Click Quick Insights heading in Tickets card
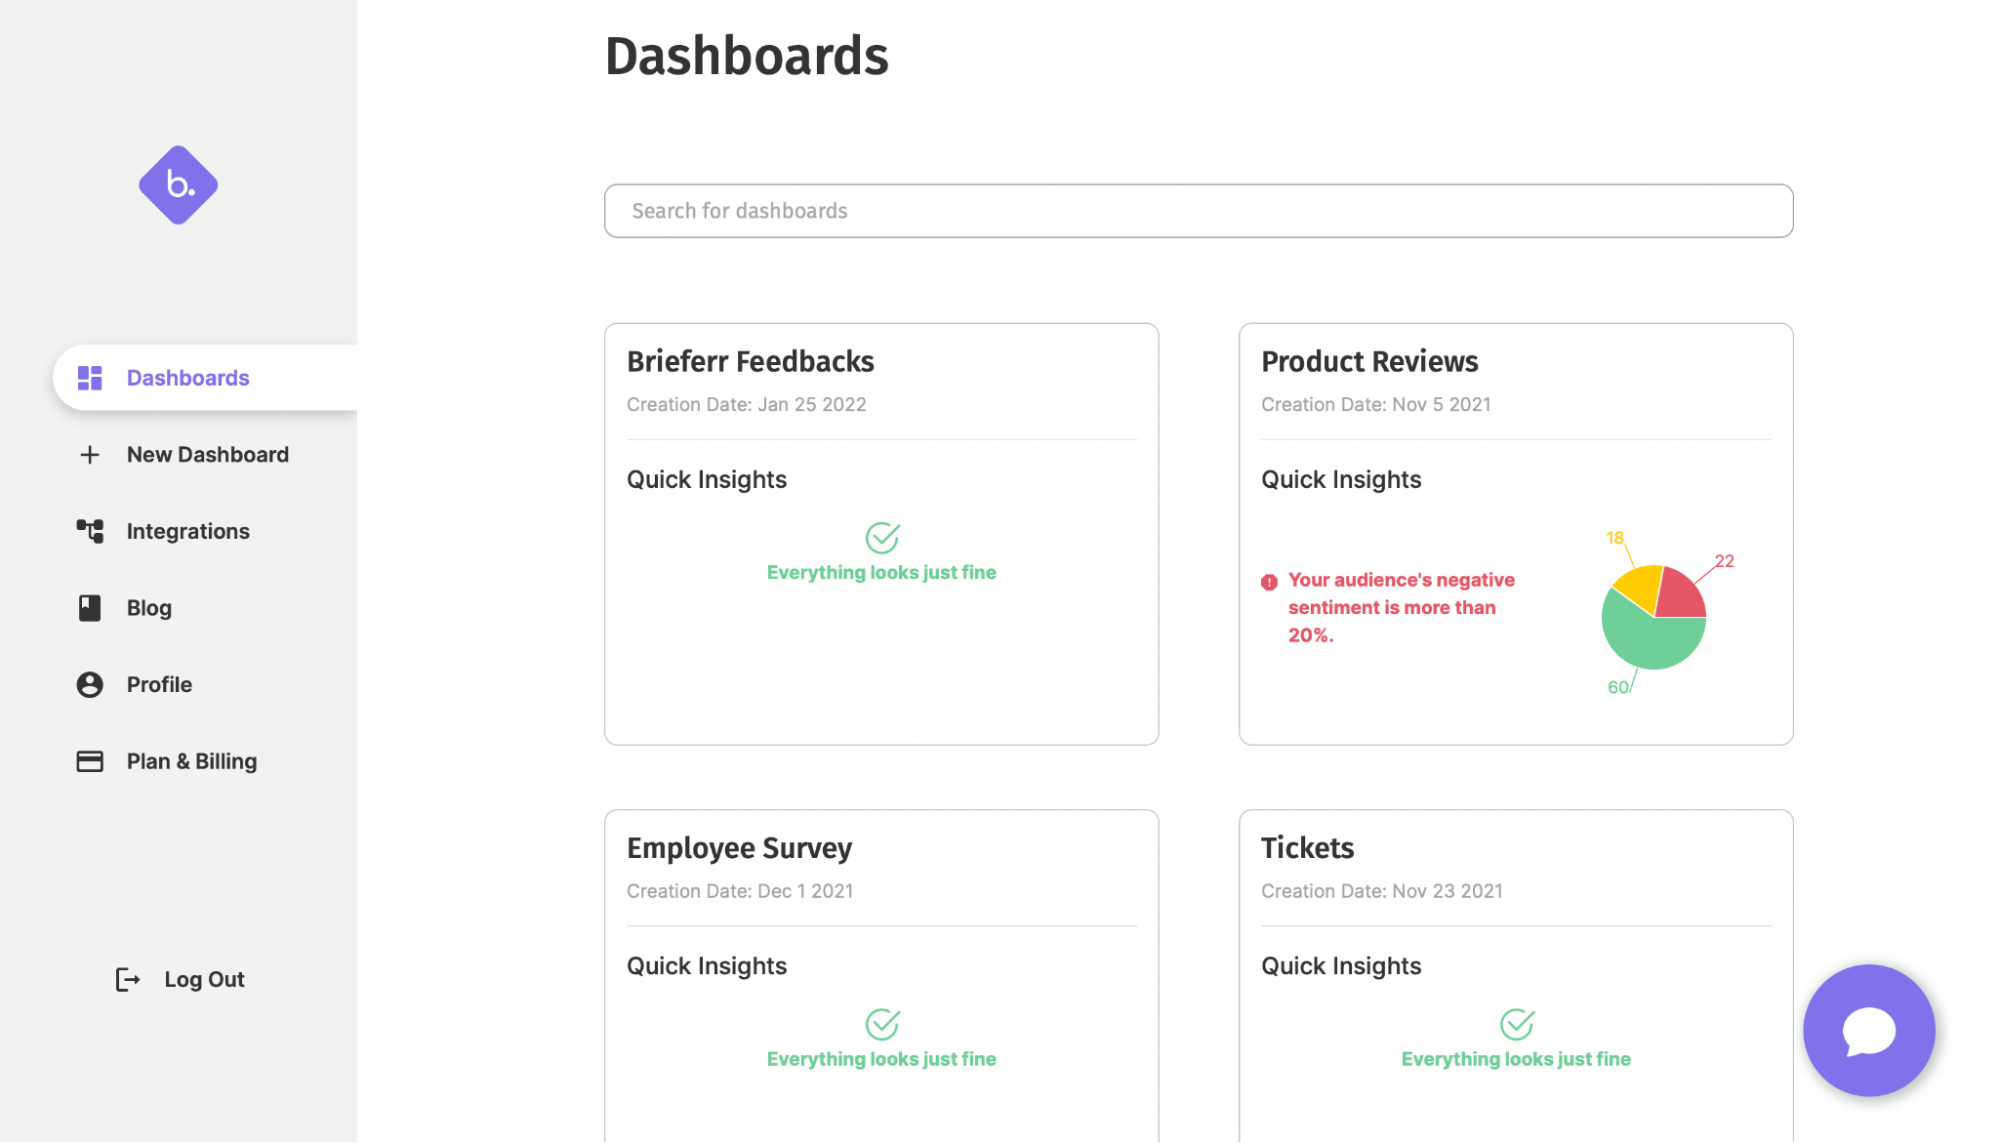 [x=1340, y=966]
